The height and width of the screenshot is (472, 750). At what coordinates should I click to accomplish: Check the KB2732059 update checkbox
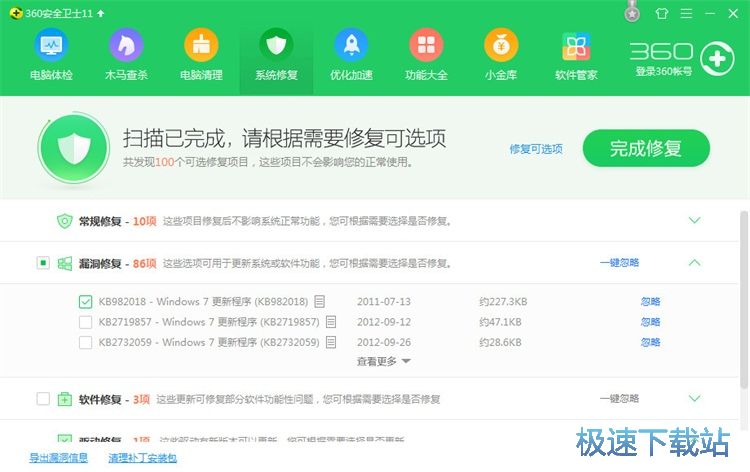point(85,342)
